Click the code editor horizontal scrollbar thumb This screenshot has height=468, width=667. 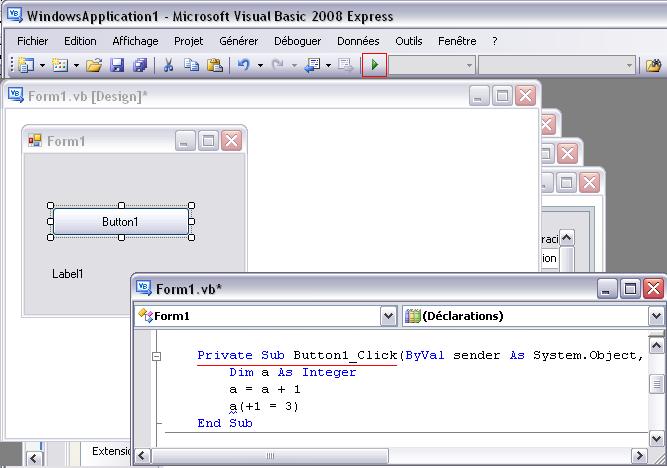point(270,456)
